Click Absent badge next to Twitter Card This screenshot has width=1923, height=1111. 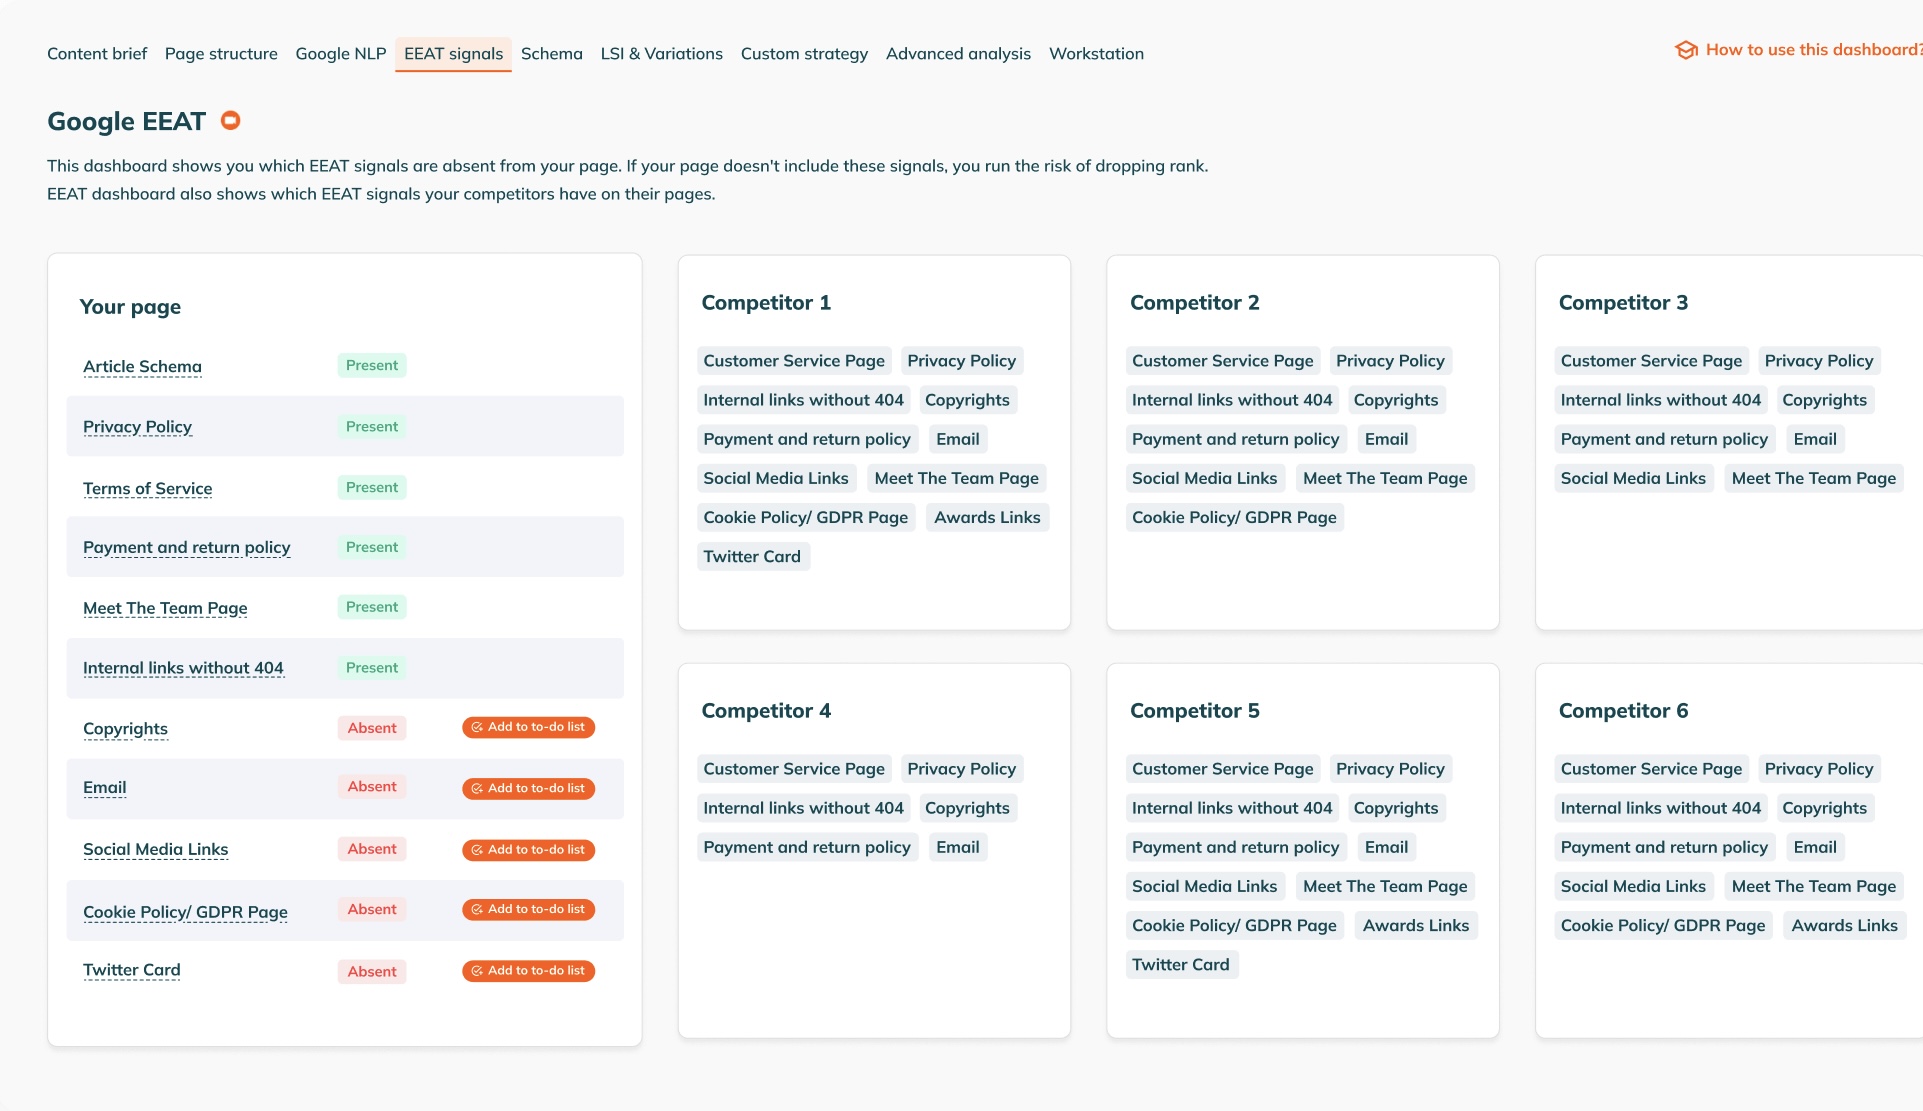tap(372, 972)
